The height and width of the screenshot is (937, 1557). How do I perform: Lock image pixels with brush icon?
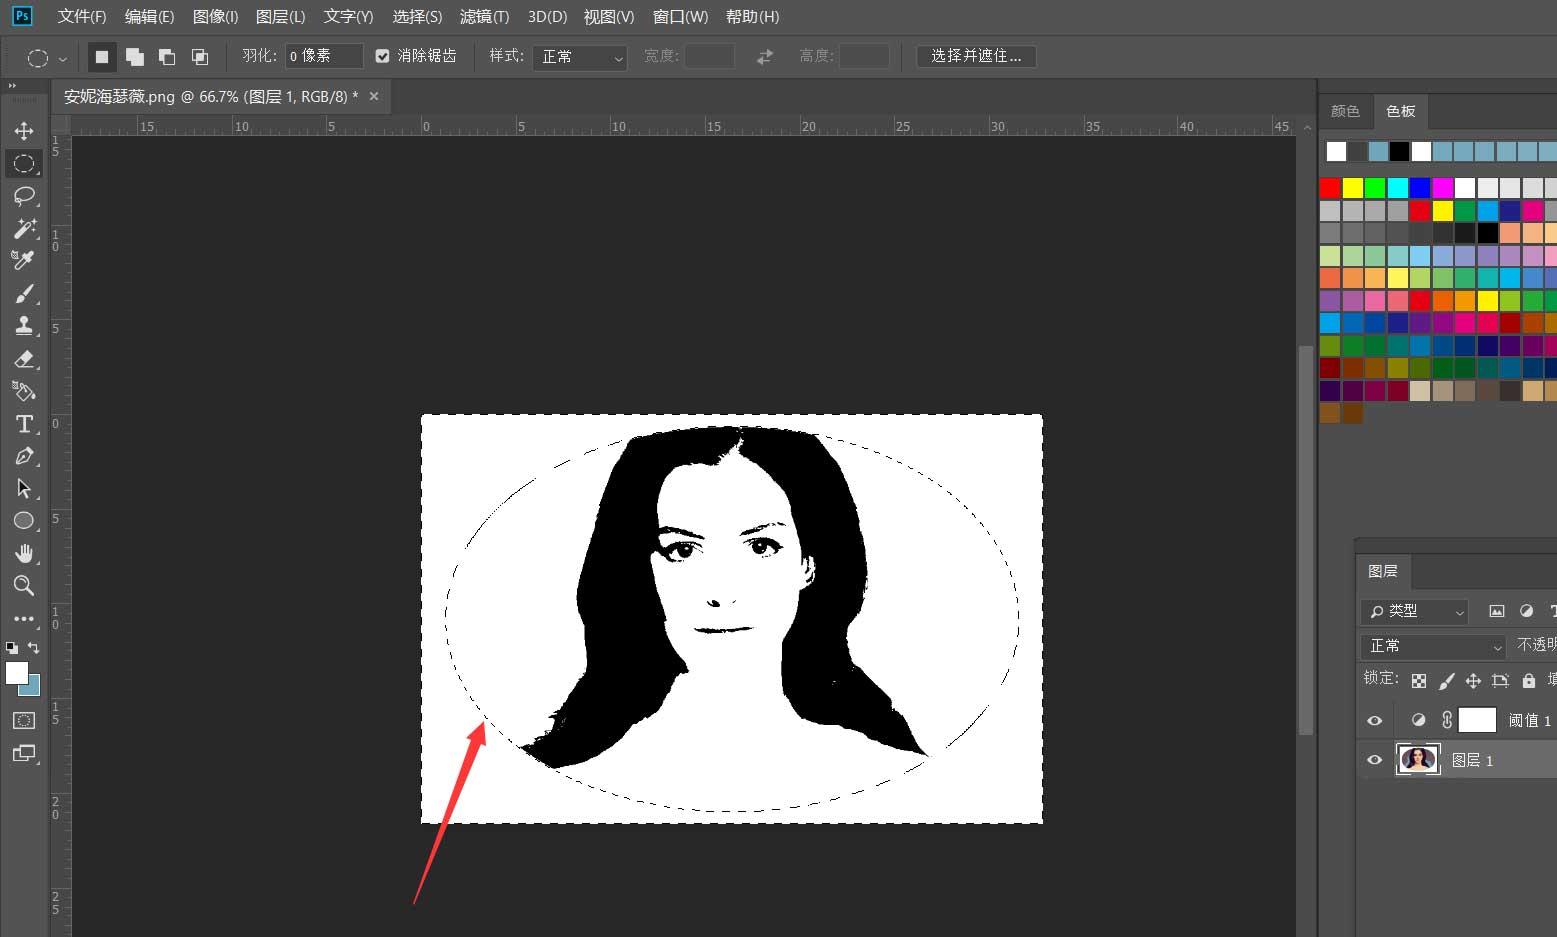click(x=1446, y=681)
